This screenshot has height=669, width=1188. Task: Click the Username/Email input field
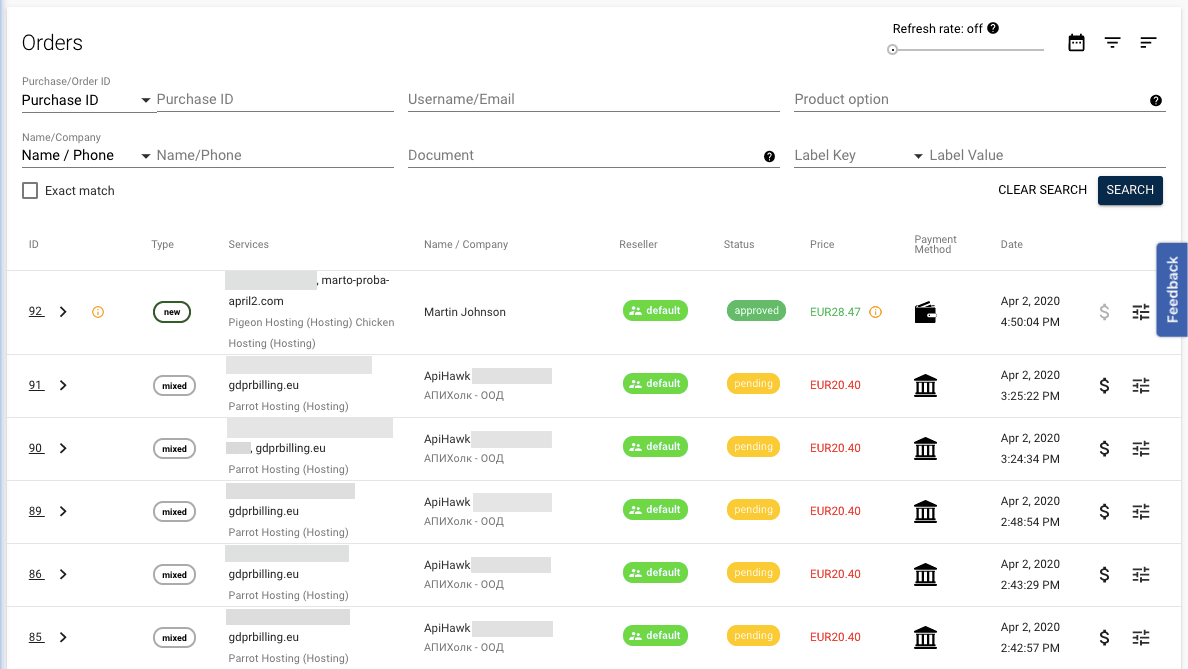click(593, 100)
